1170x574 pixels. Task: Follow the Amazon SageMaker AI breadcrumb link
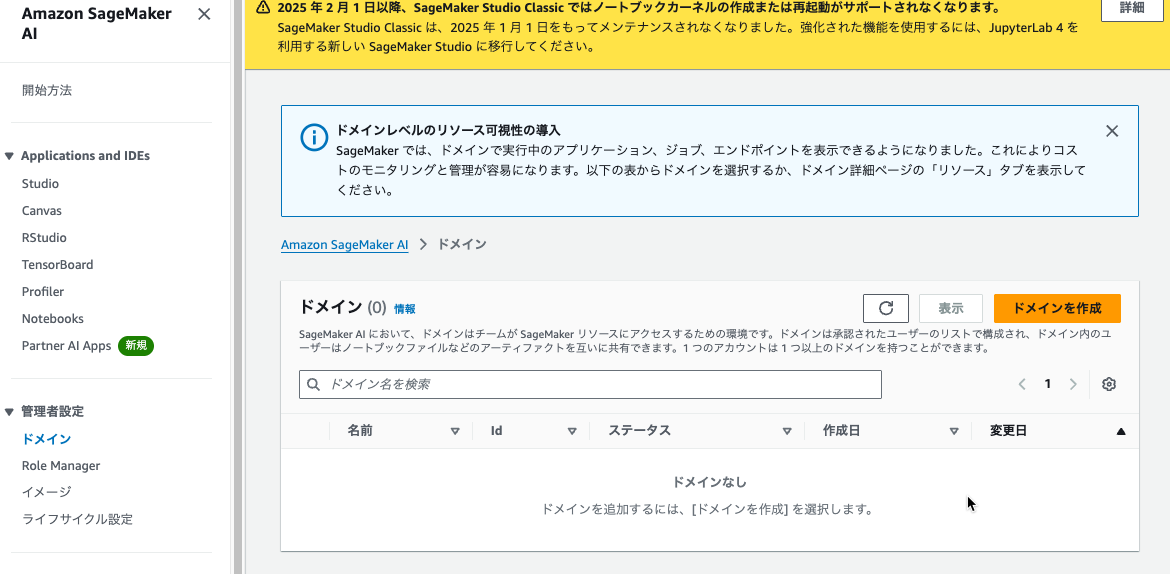click(x=344, y=244)
